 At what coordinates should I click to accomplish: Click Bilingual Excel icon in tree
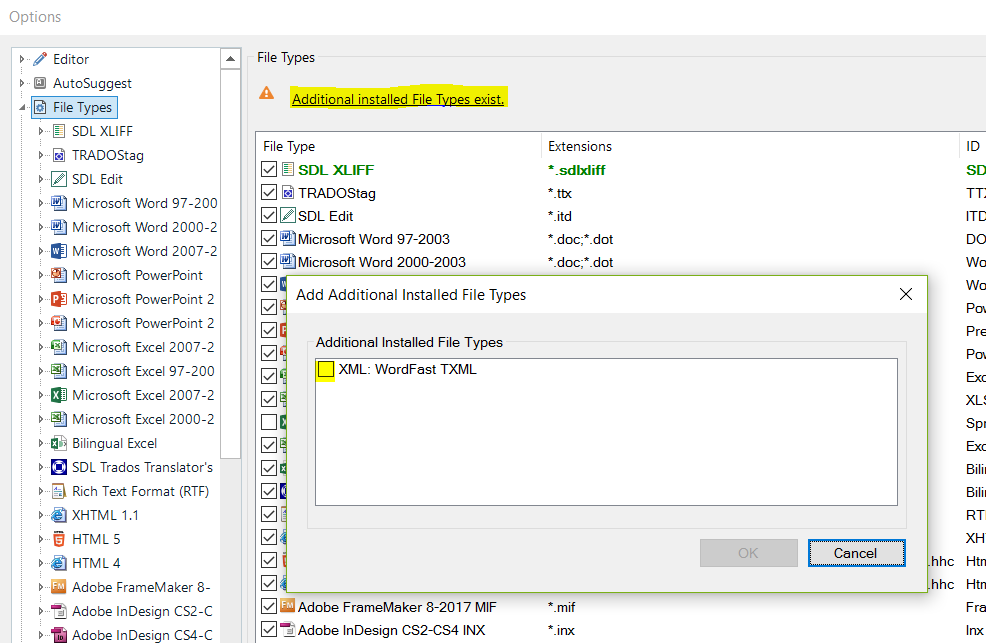click(x=59, y=443)
